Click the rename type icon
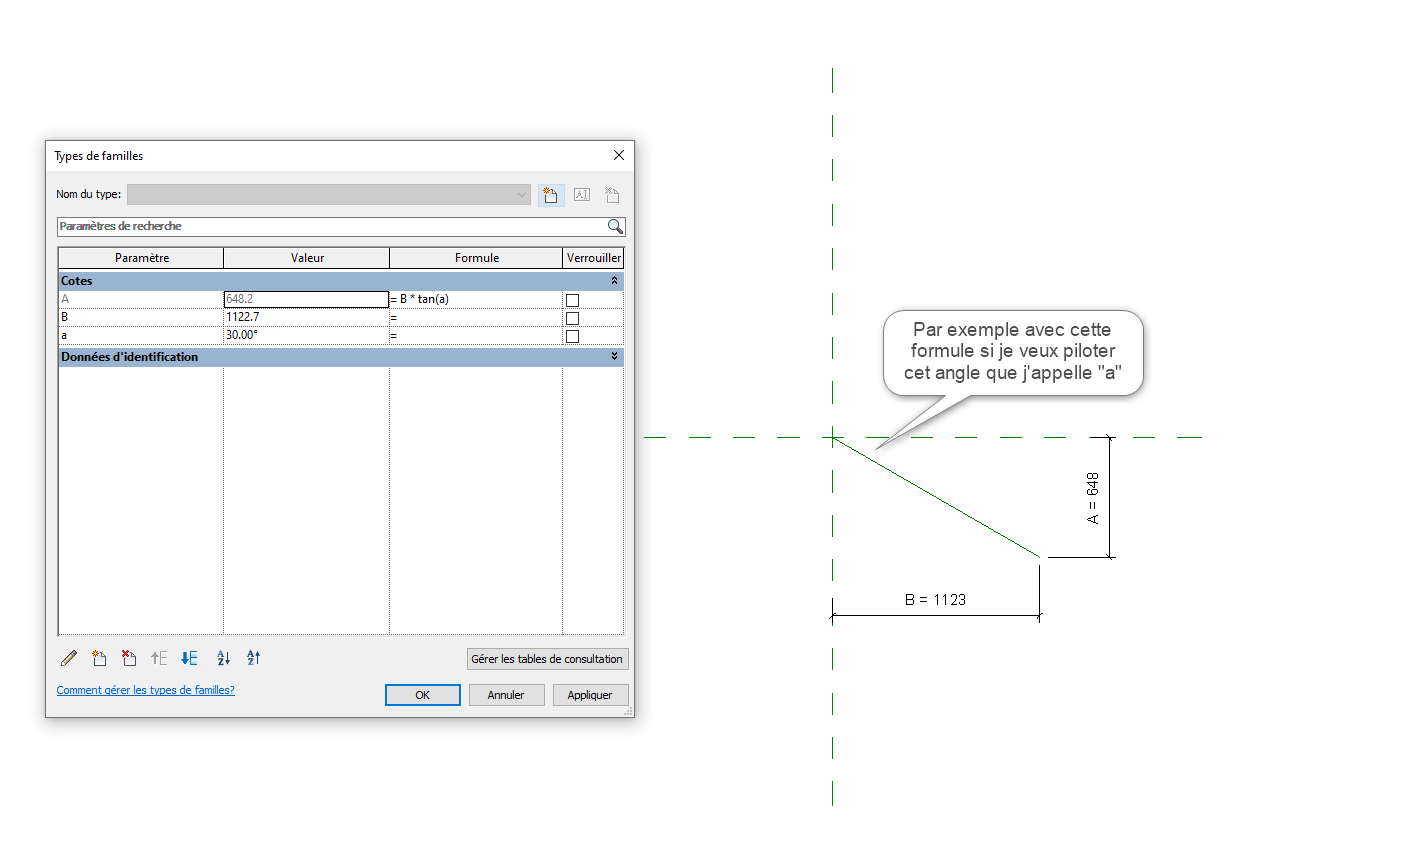Screen dimensions: 1419x854 pos(582,195)
